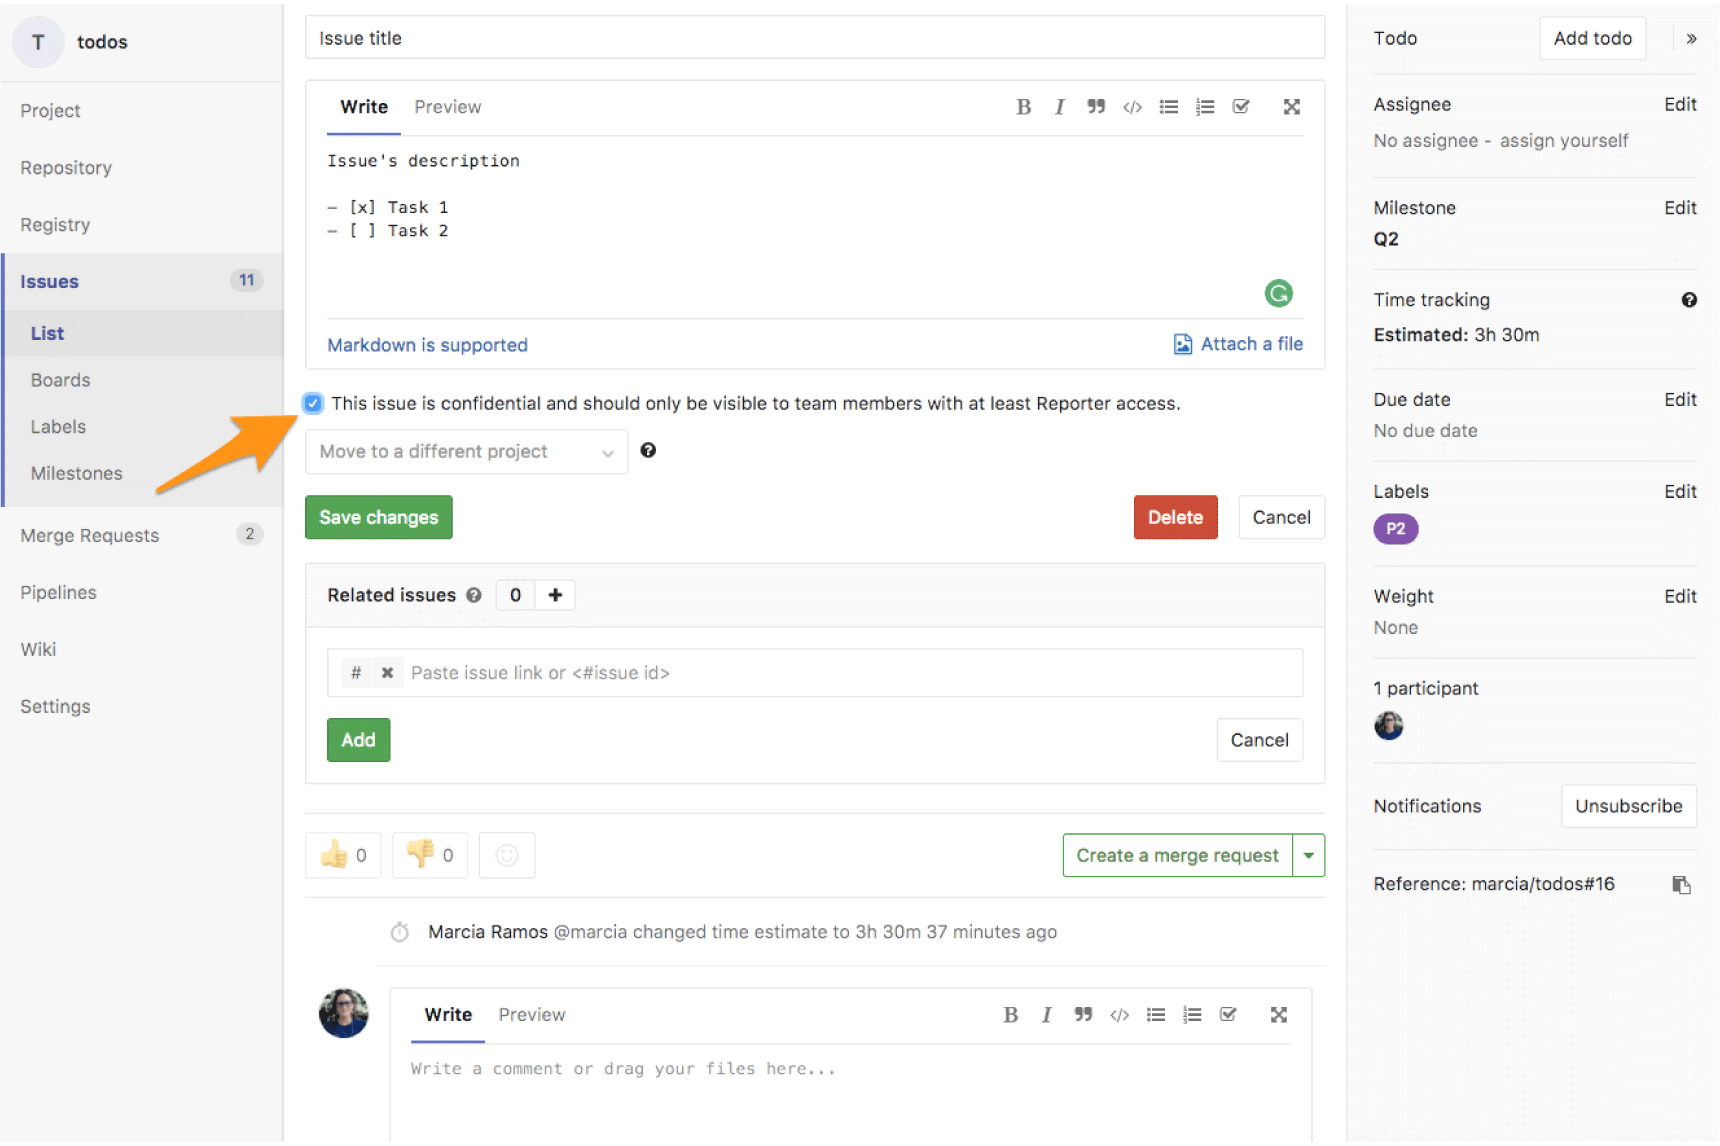1720x1146 pixels.
Task: Expand Create a merge request dropdown arrow
Action: pos(1308,856)
